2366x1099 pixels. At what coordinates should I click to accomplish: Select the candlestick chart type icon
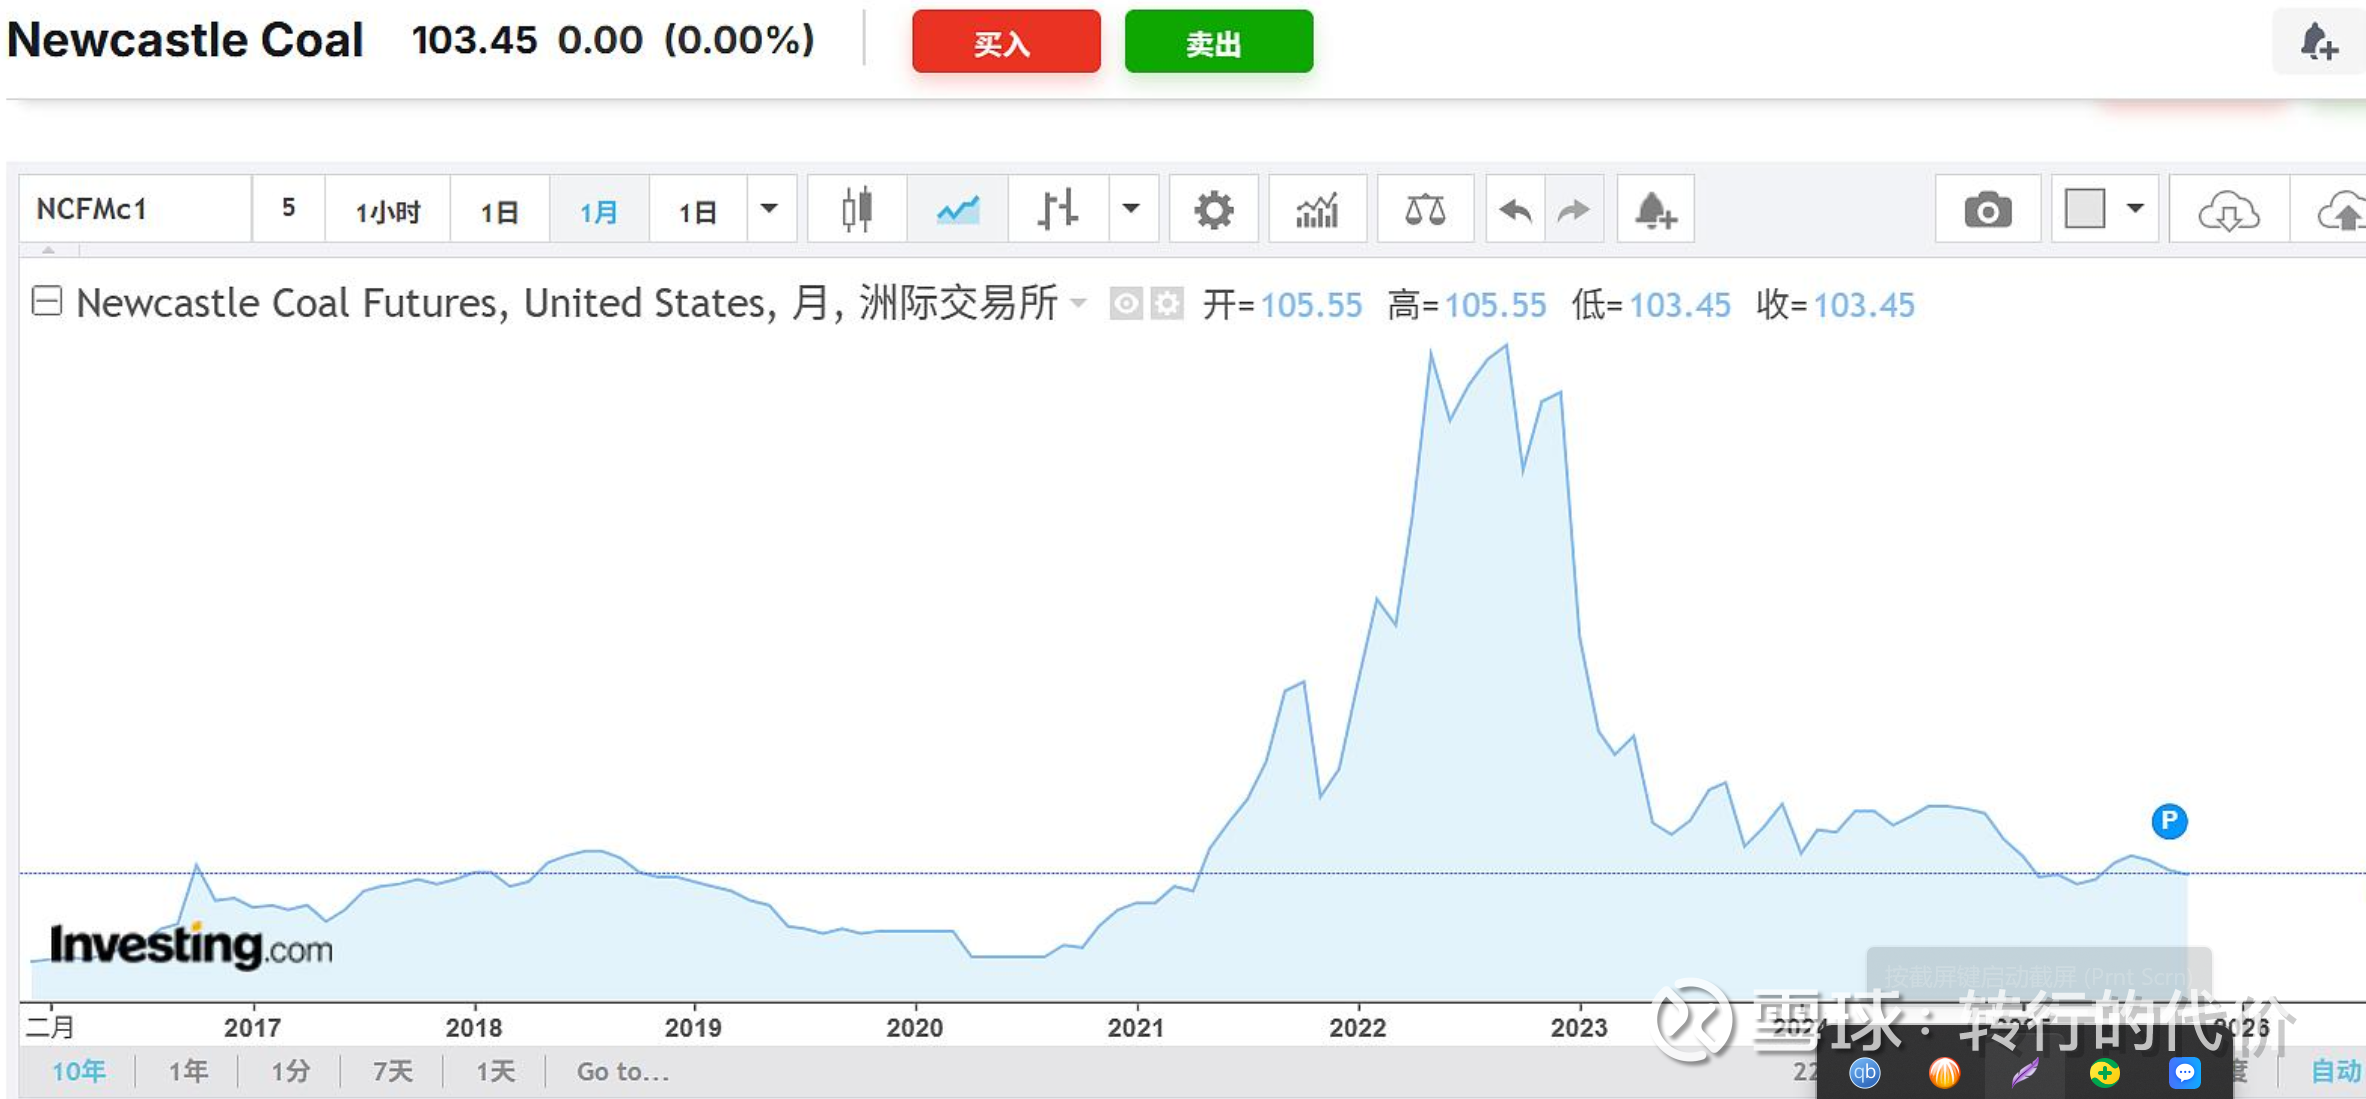coord(856,210)
